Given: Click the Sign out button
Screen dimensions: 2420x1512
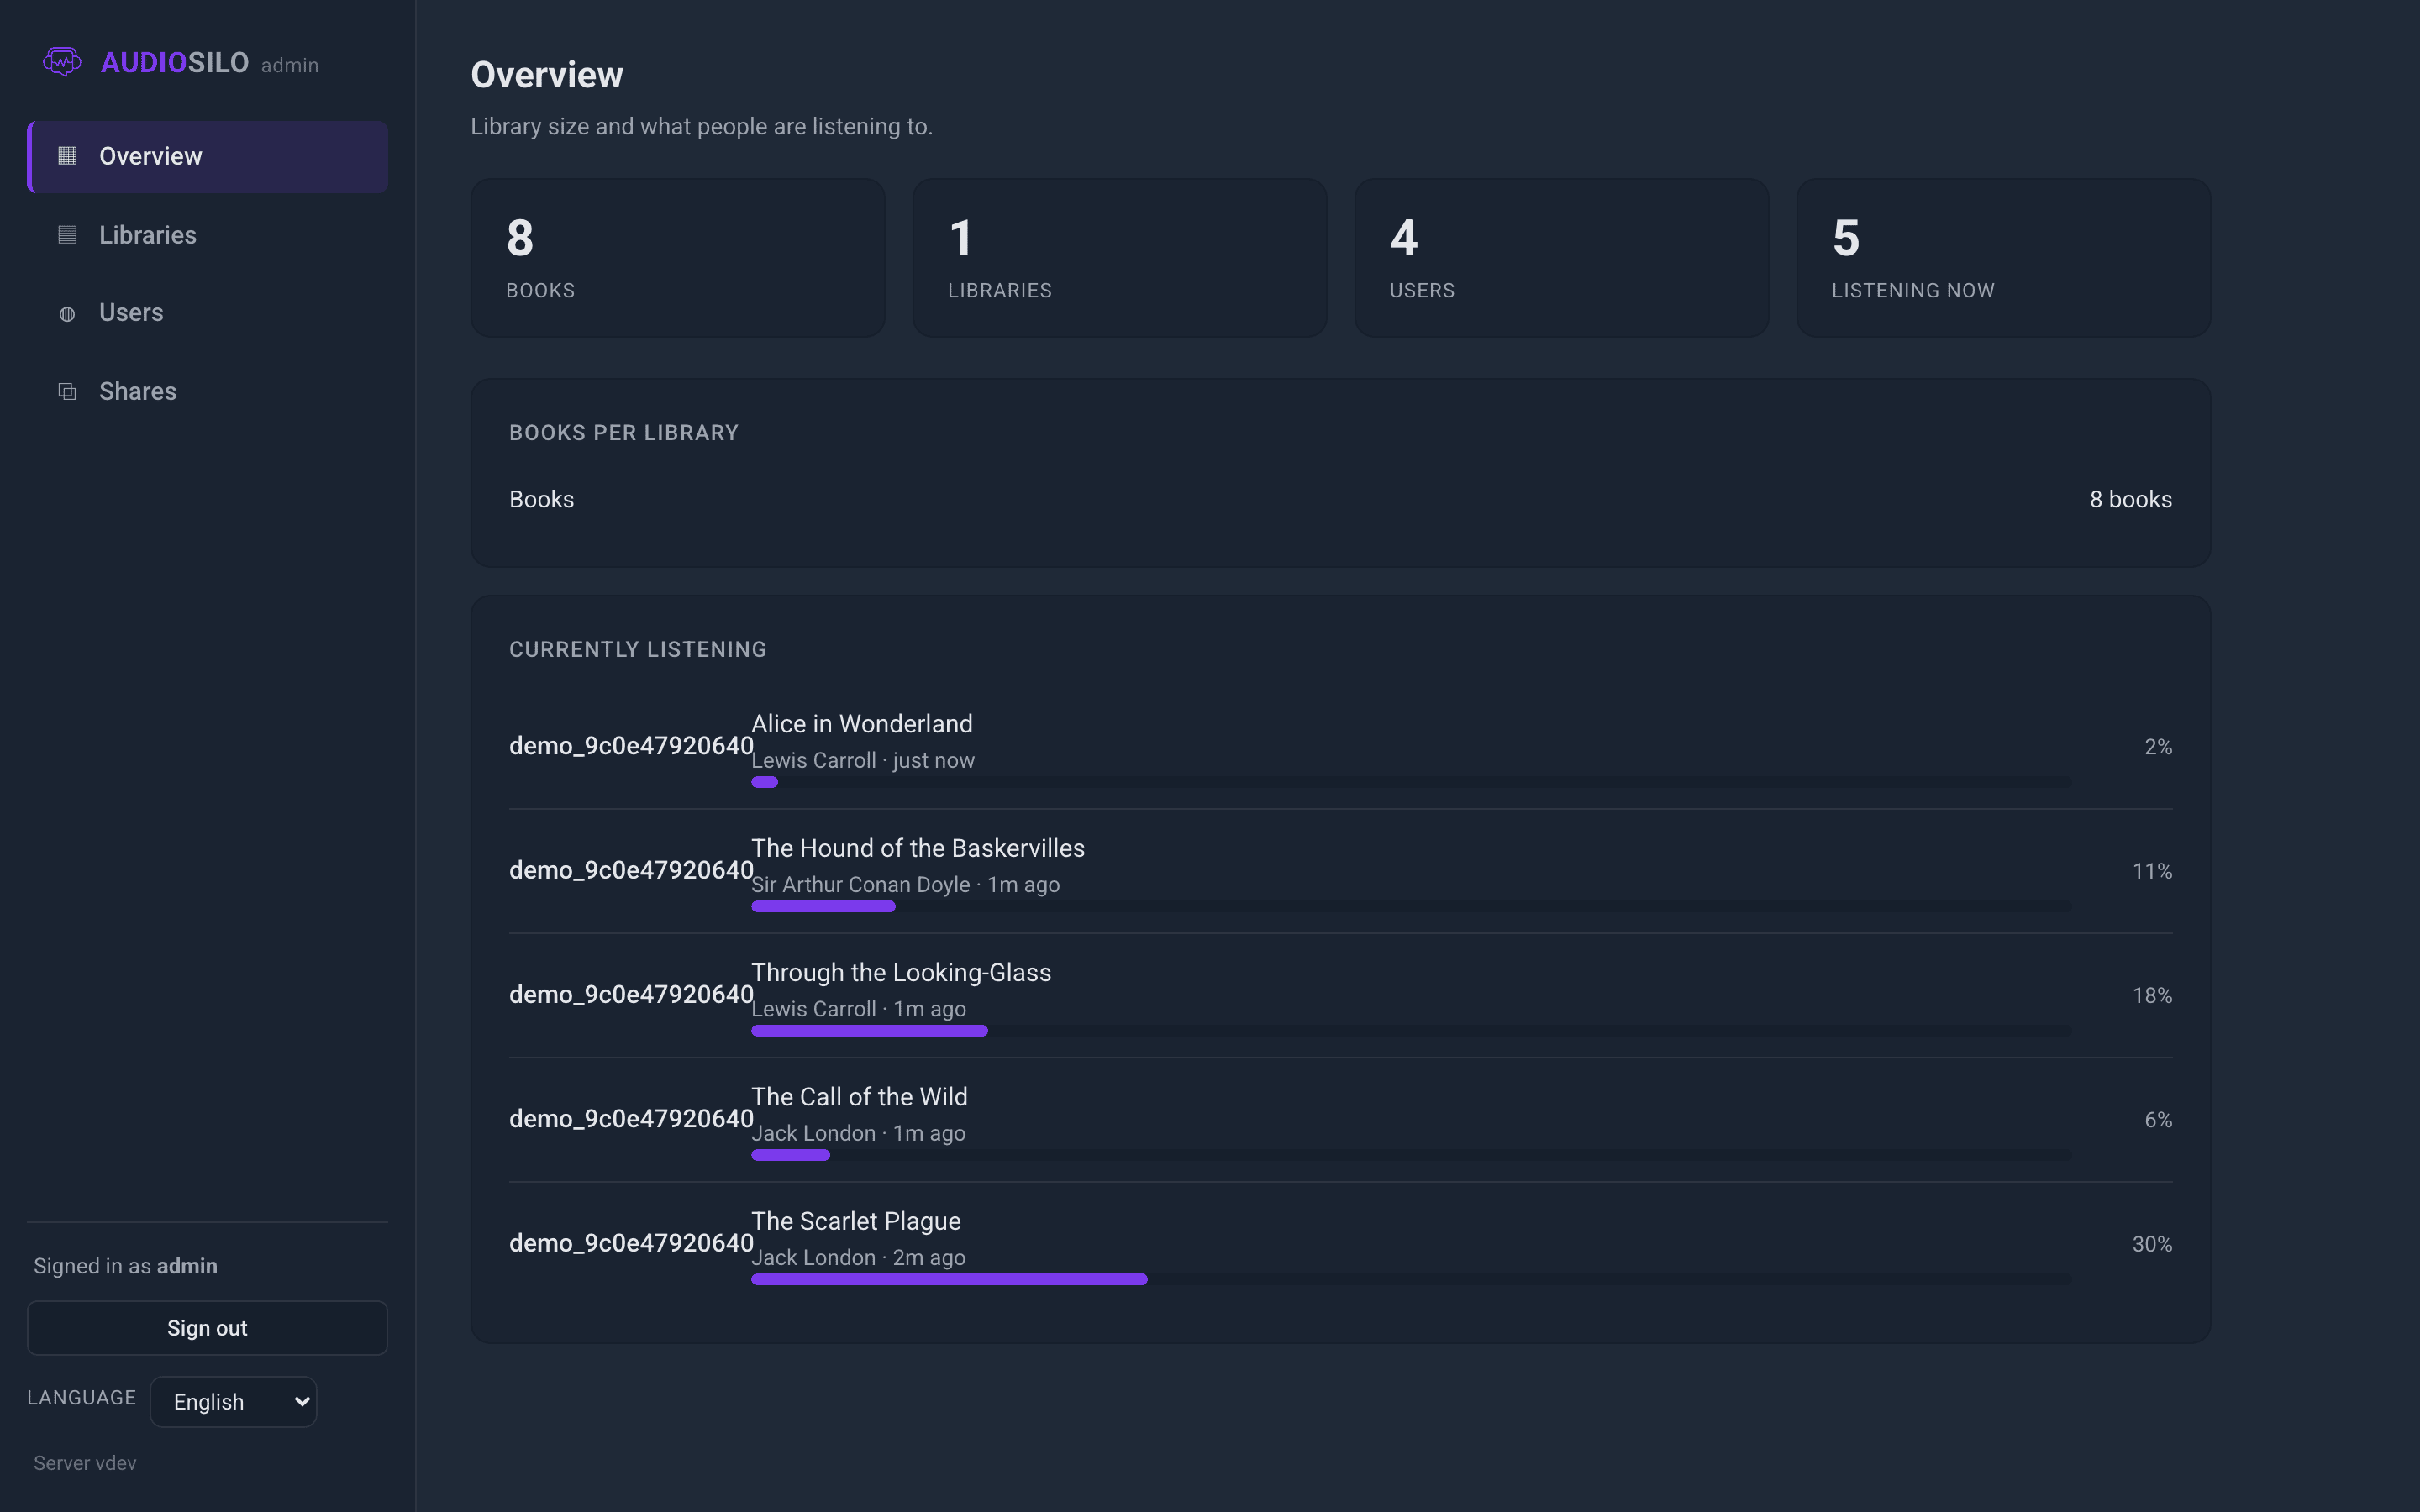Looking at the screenshot, I should 207,1328.
